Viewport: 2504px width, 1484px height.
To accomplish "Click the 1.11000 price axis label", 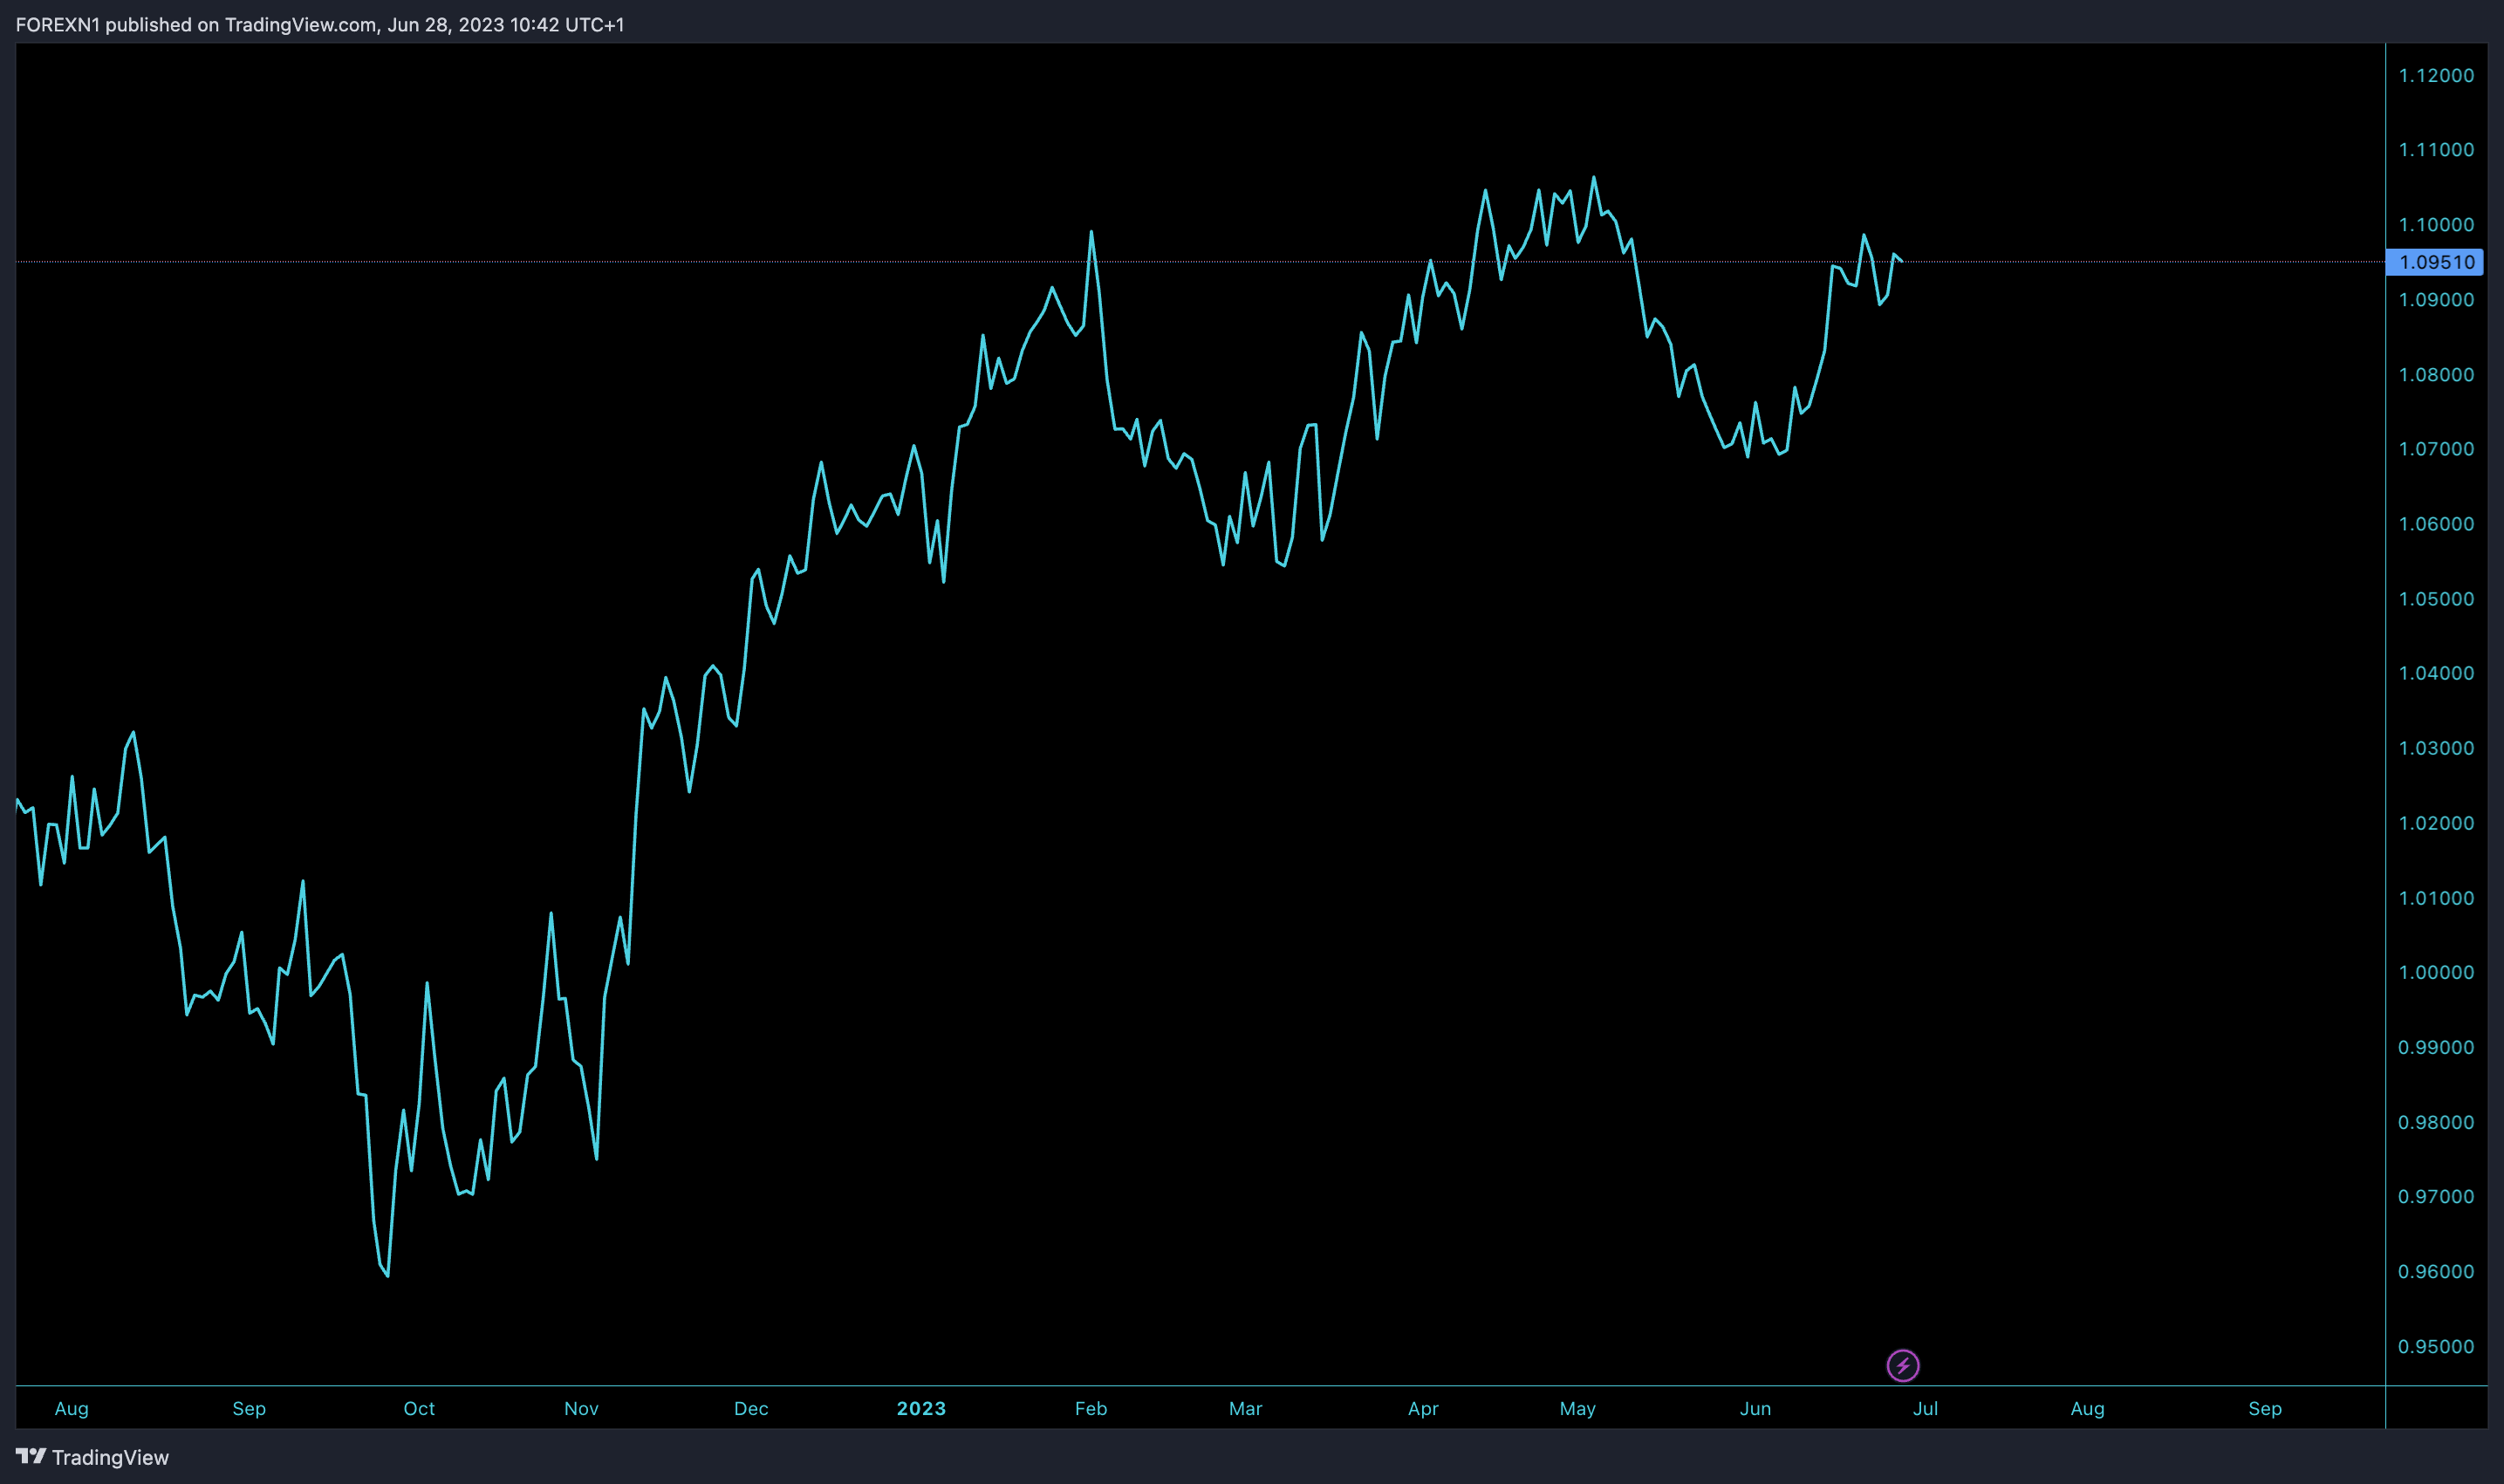I will click(x=2436, y=149).
